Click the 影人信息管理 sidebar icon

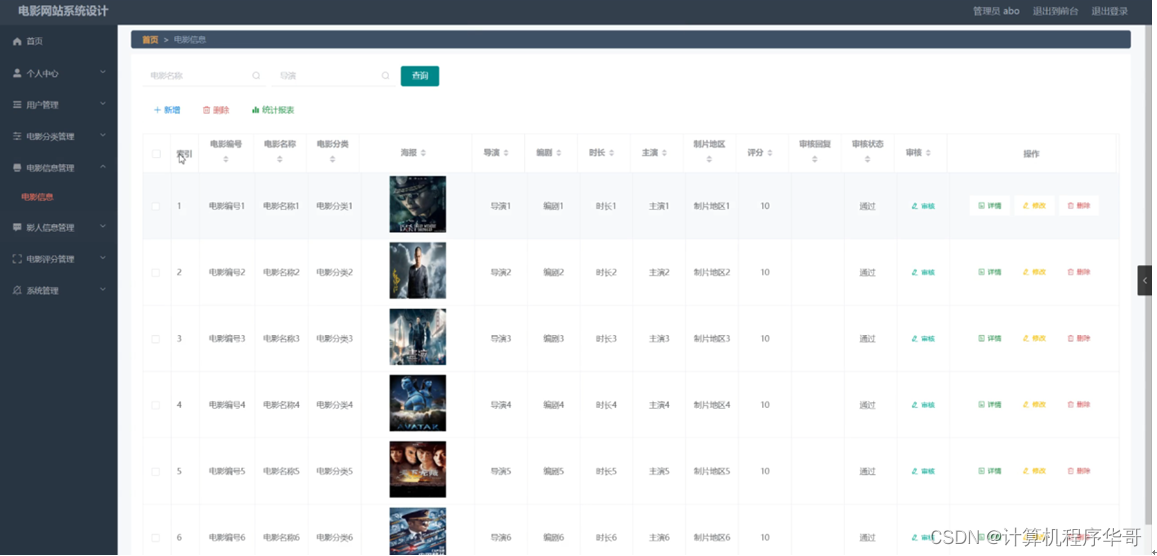pyautogui.click(x=17, y=227)
